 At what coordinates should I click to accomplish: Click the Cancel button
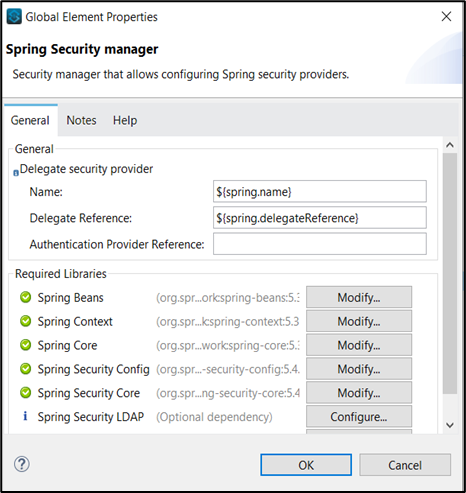tap(405, 465)
